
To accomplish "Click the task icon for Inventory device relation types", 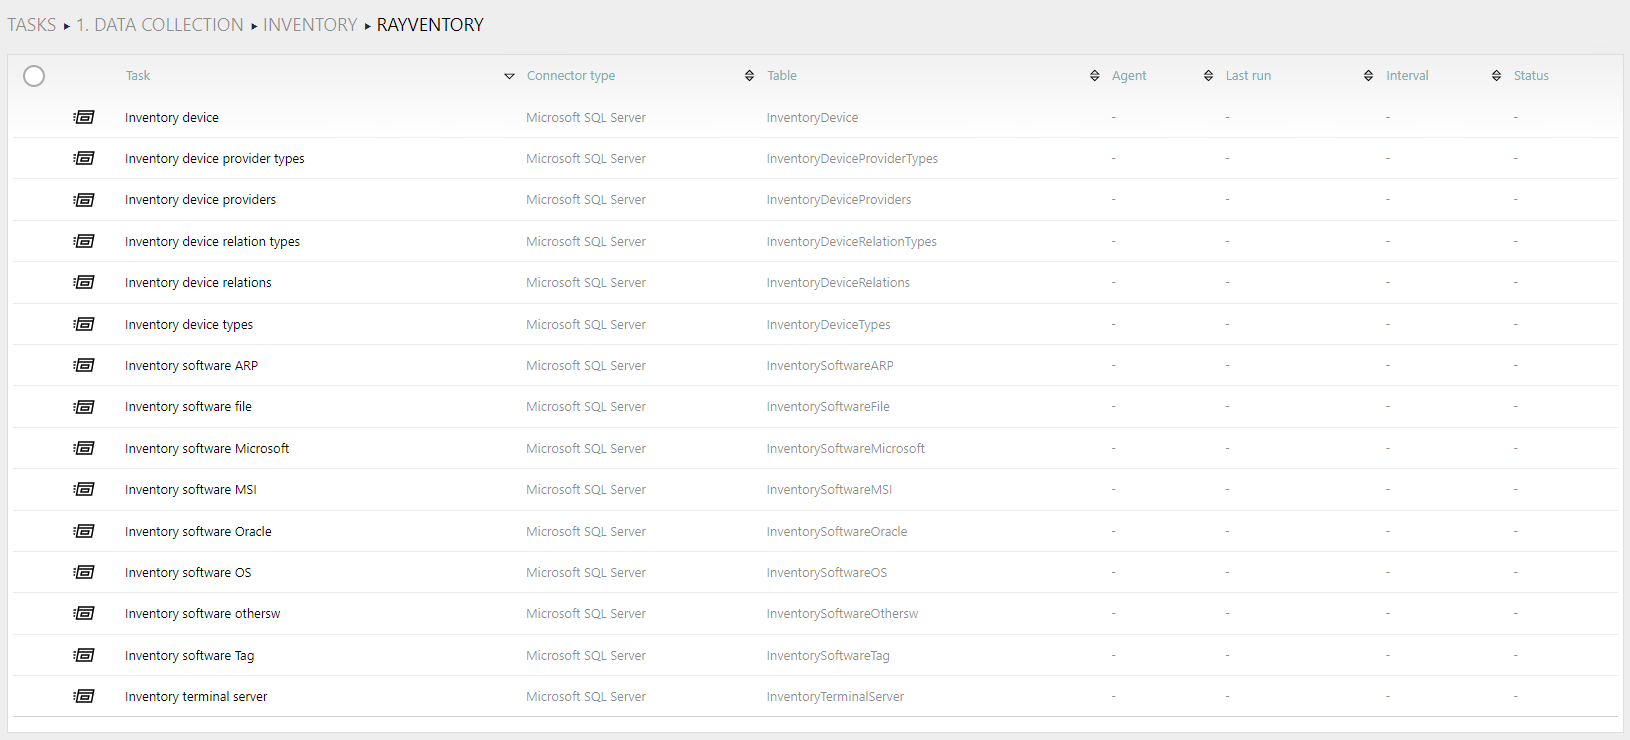I will (x=84, y=241).
